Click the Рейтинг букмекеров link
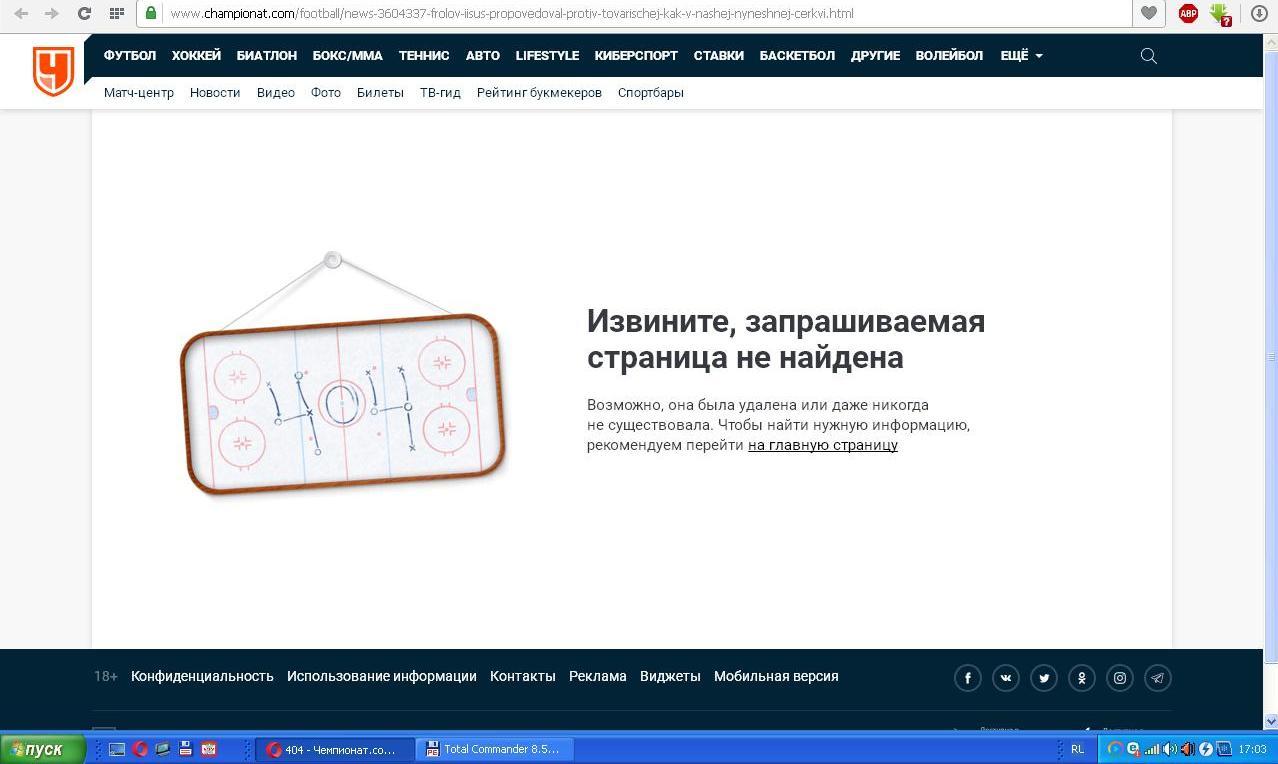Viewport: 1278px width, 764px height. click(539, 93)
